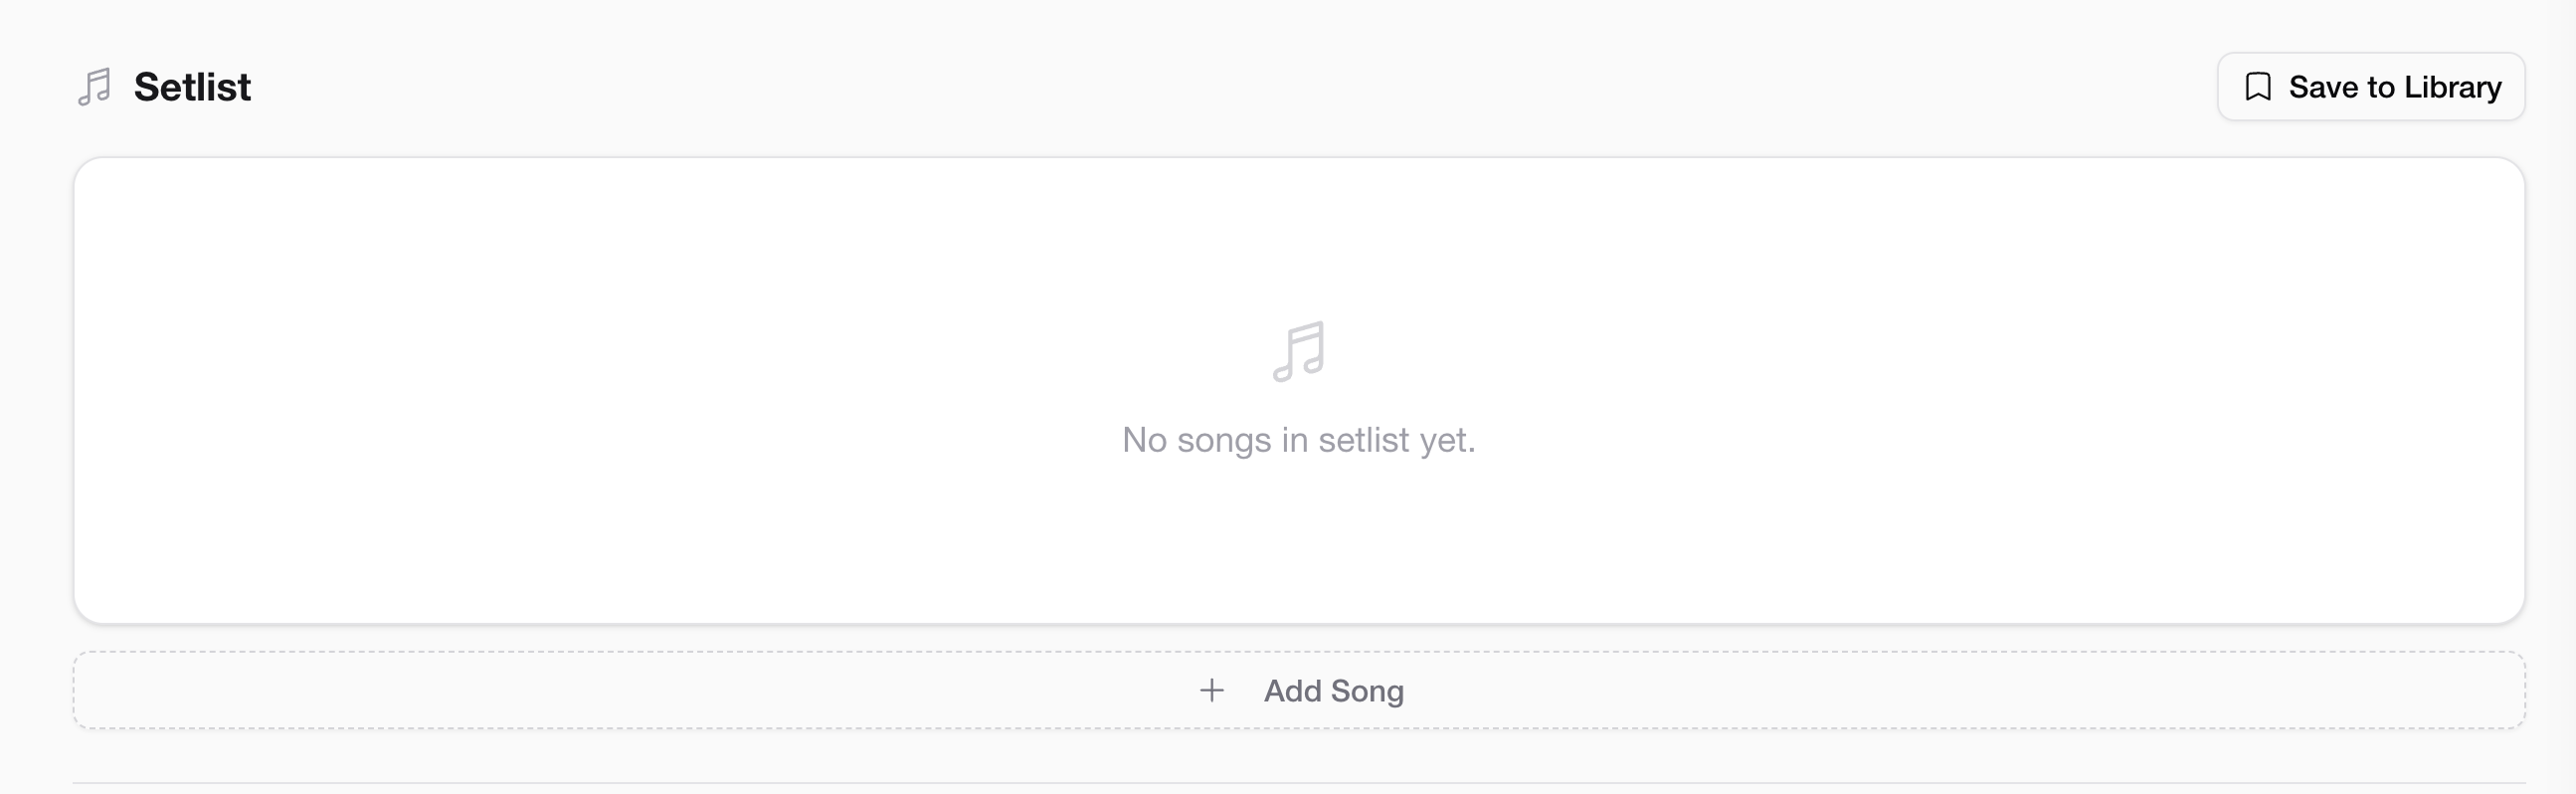Click the dashed Add Song box
The height and width of the screenshot is (794, 2576).
(x=1800, y=690)
